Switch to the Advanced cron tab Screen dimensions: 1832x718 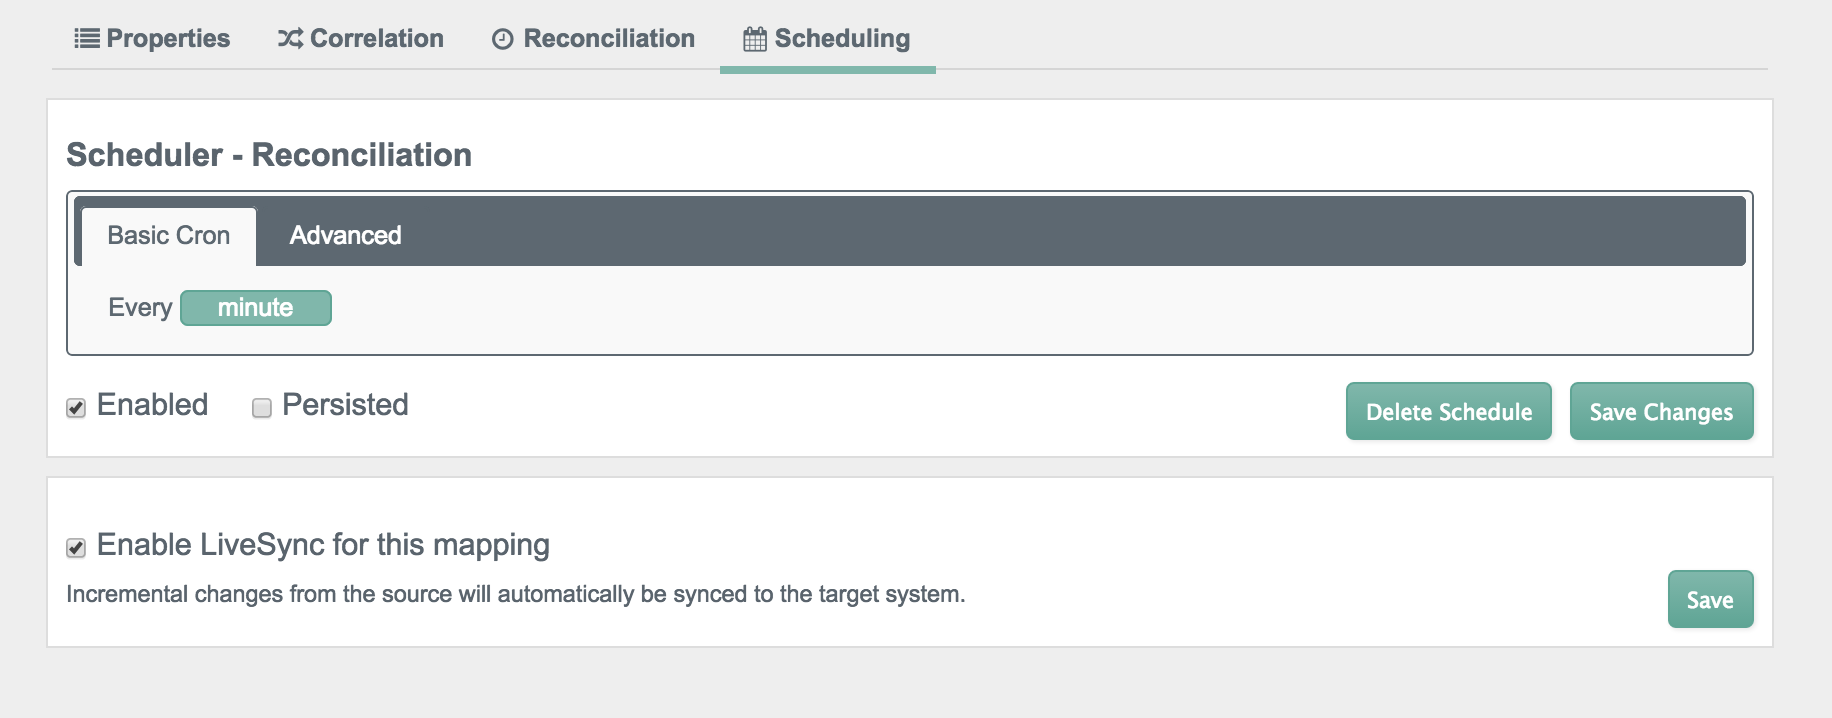pyautogui.click(x=345, y=235)
